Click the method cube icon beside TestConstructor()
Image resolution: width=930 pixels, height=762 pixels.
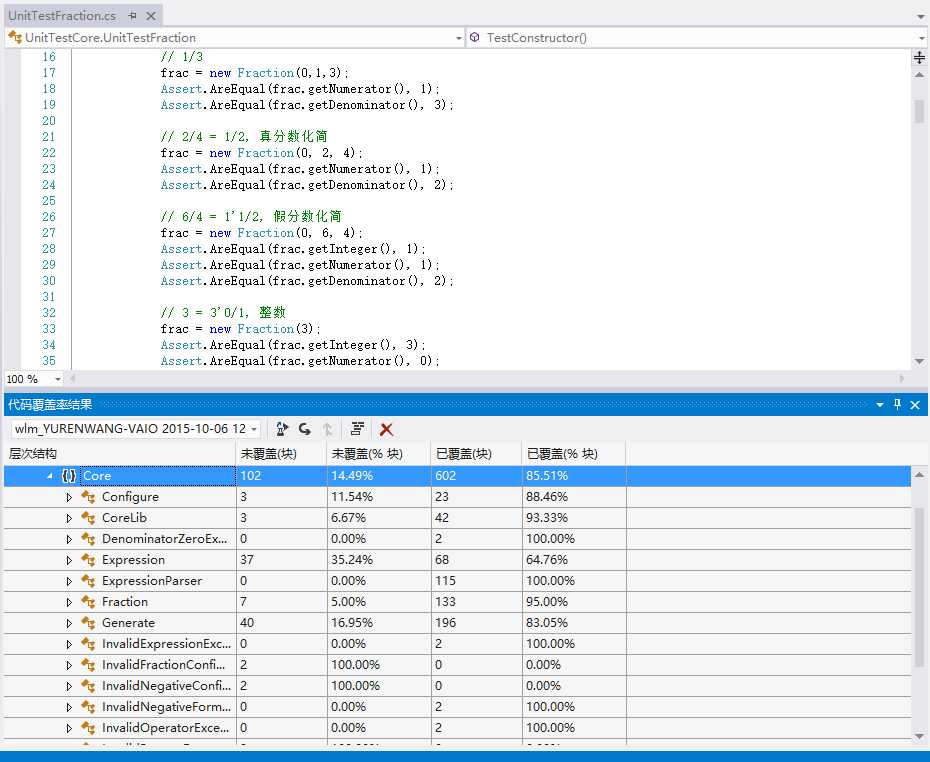click(x=474, y=37)
